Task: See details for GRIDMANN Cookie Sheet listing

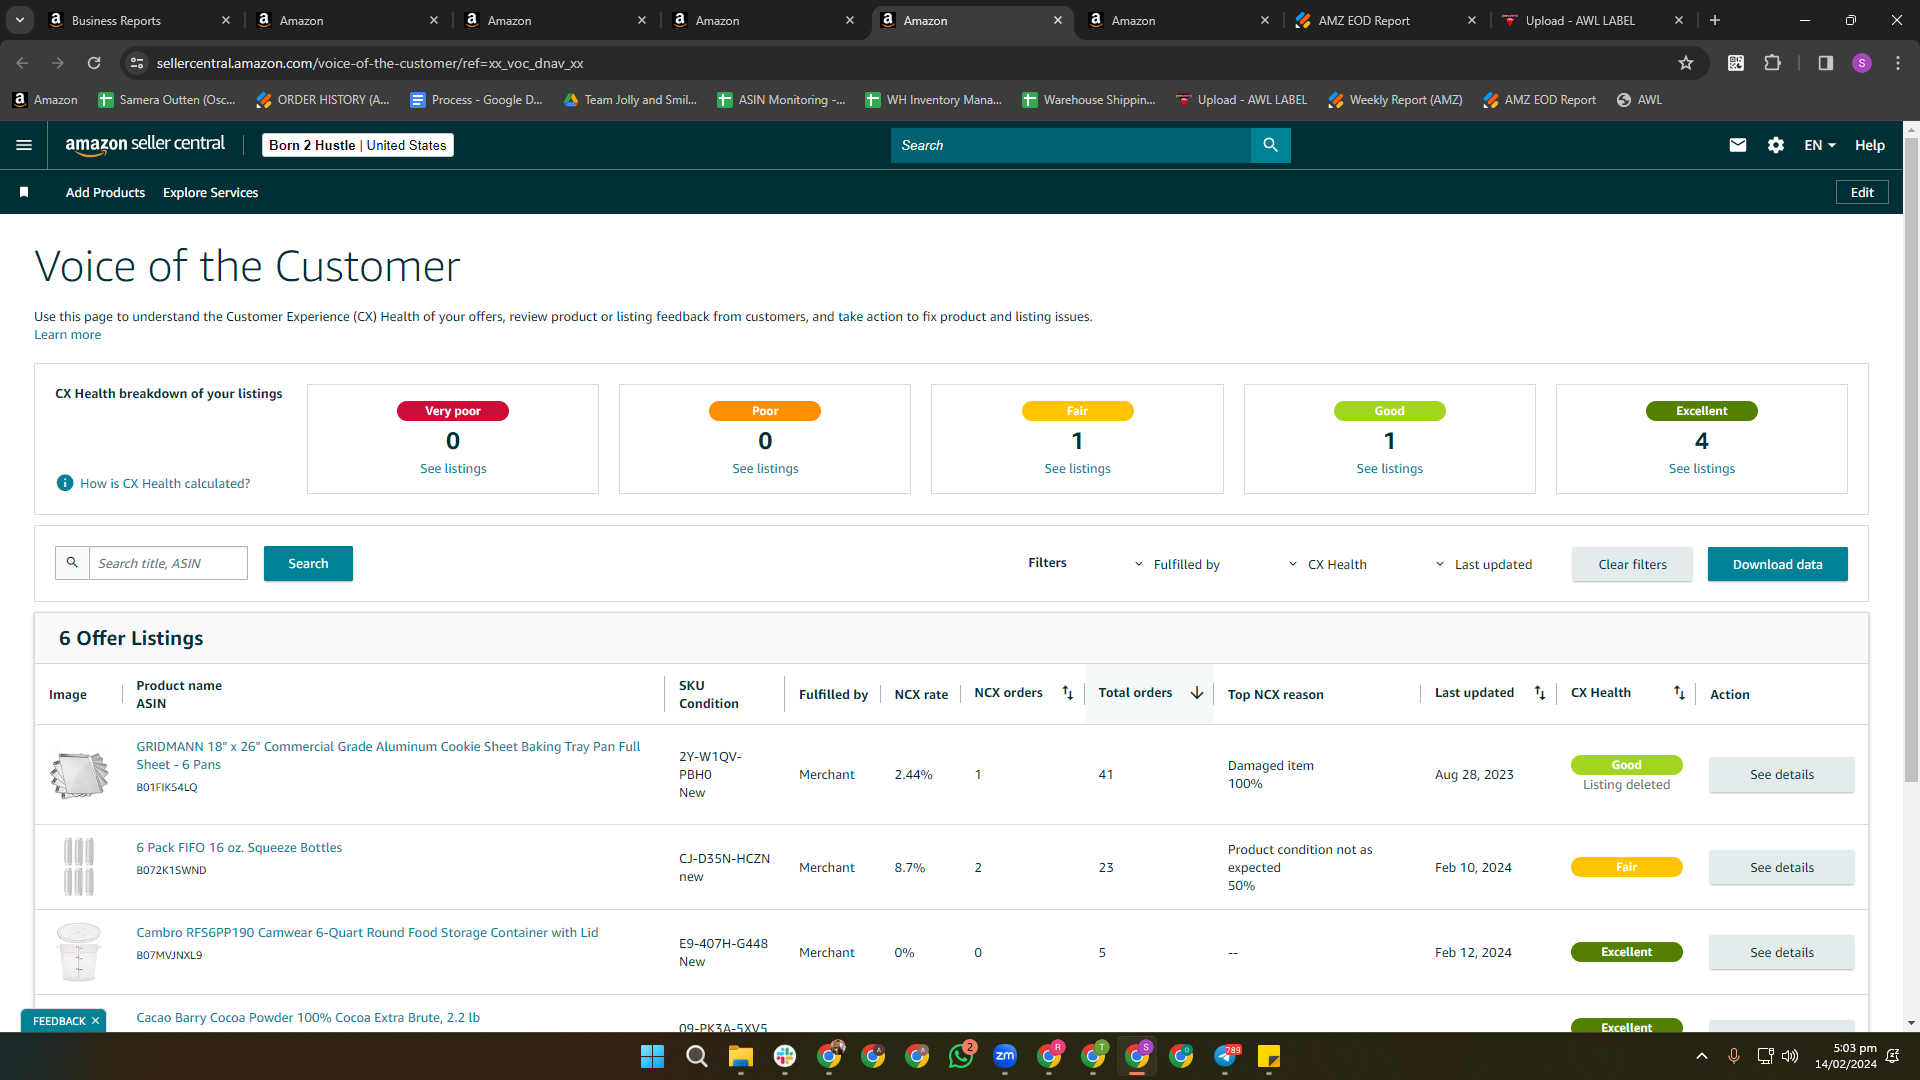Action: tap(1781, 775)
